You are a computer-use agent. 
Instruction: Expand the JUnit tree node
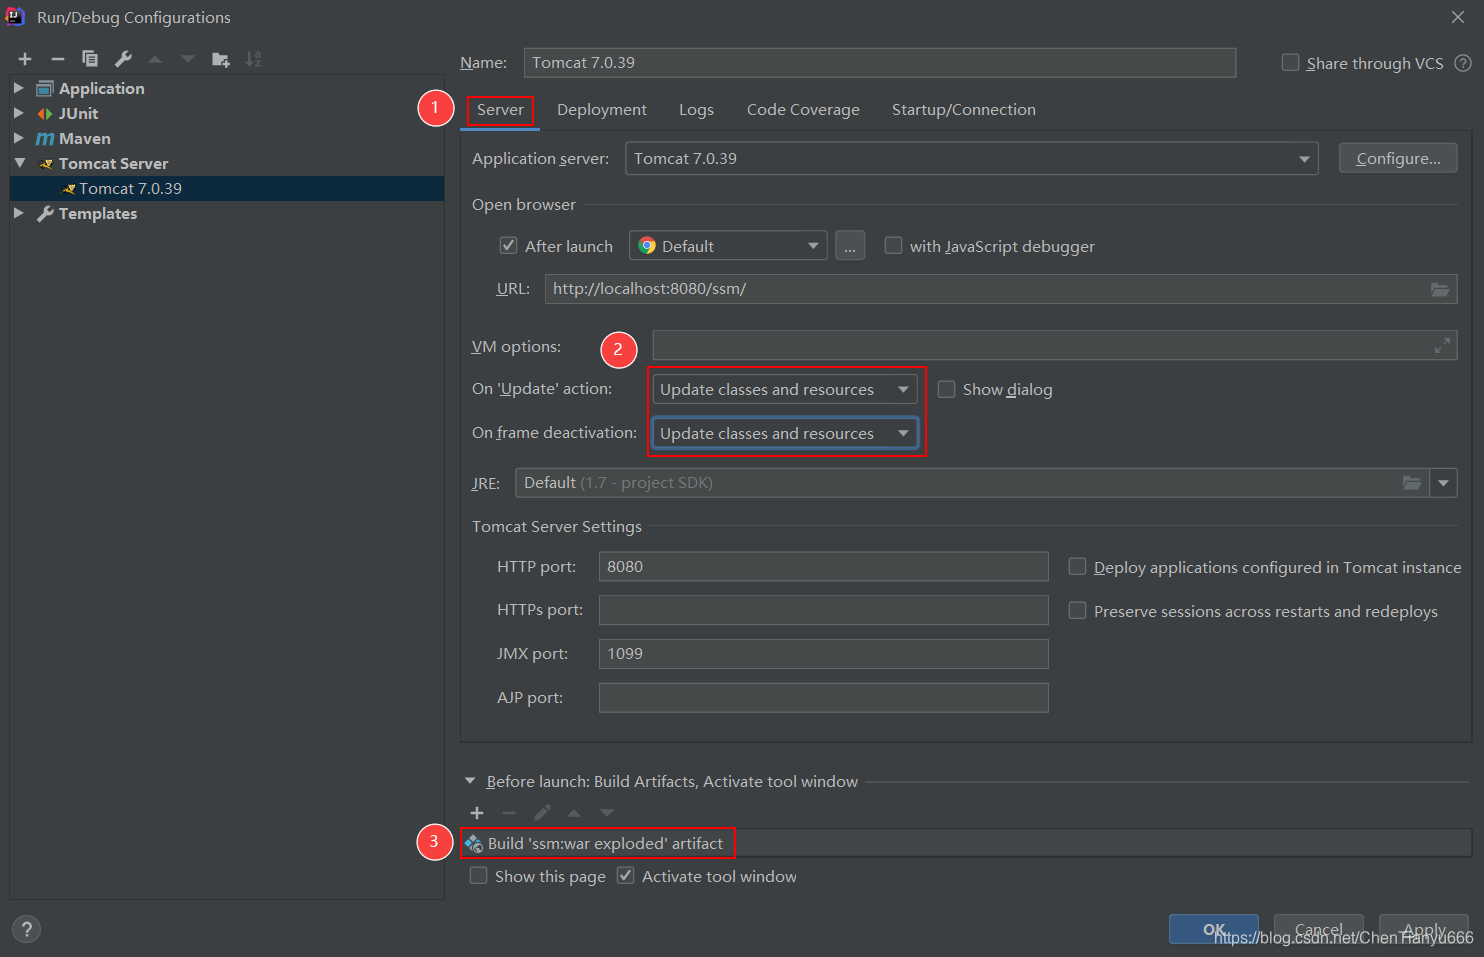pyautogui.click(x=19, y=113)
